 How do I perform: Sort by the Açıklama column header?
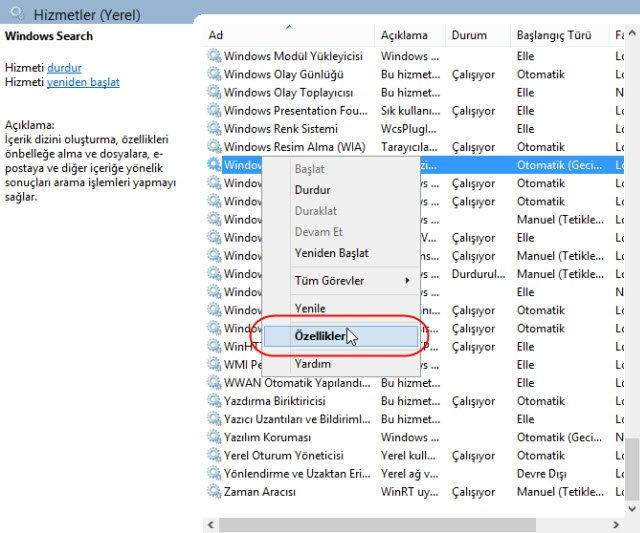409,35
